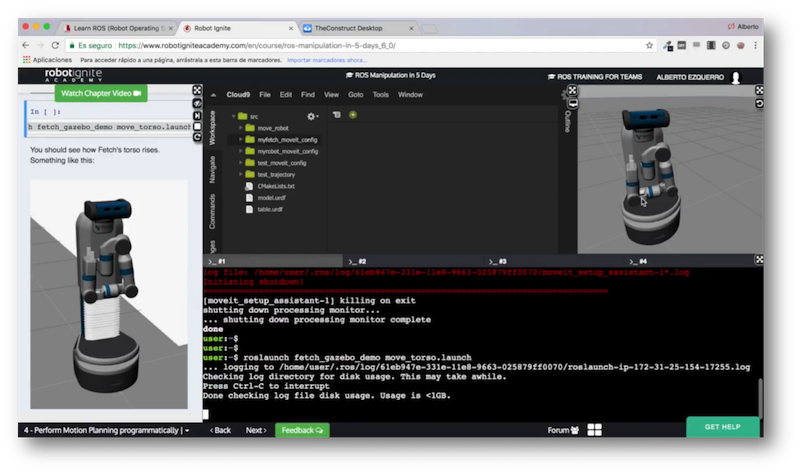Expand the myfetch_moveit_config folder
The height and width of the screenshot is (474, 800).
(241, 140)
